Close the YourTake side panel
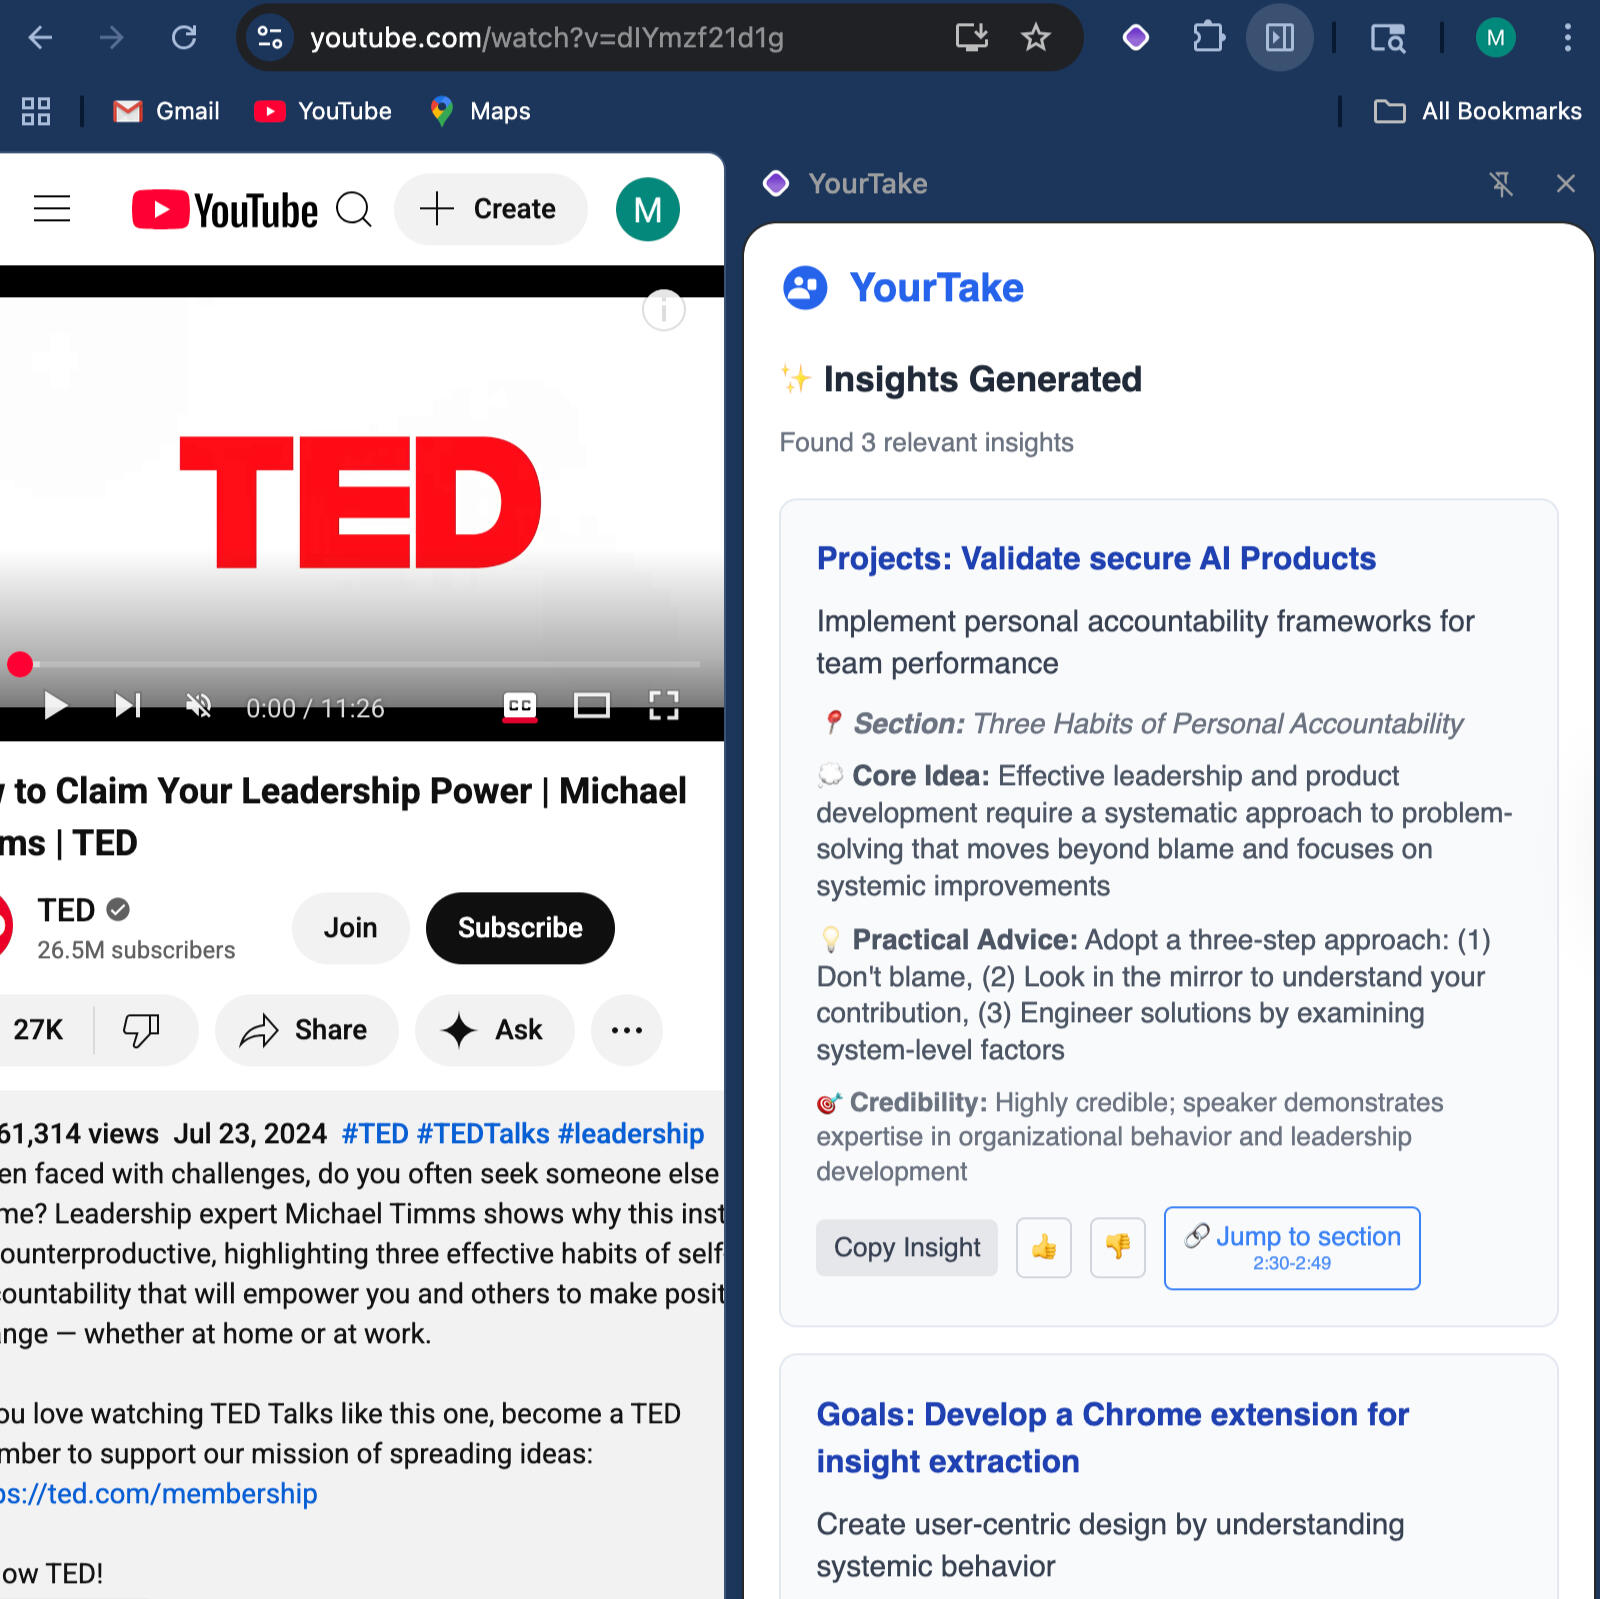 (x=1566, y=184)
